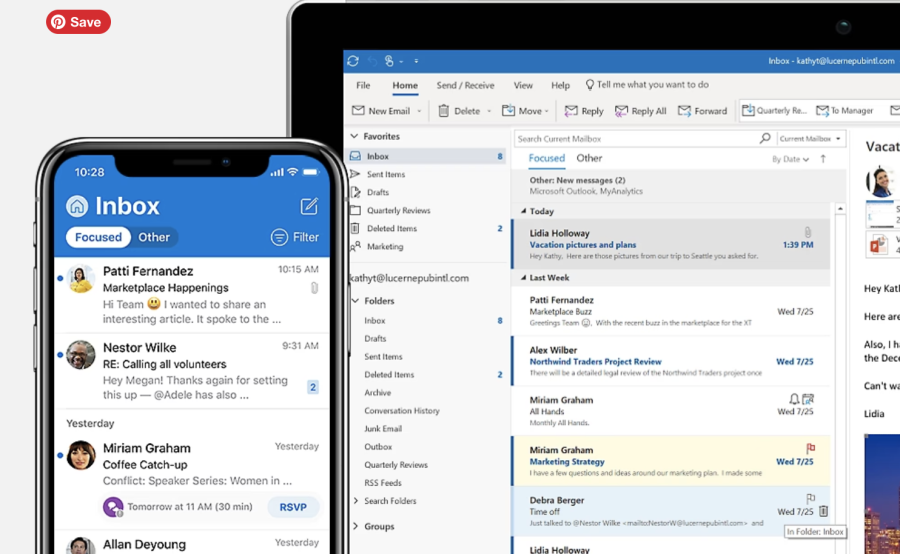Tap the Filter button on the phone

coord(294,237)
